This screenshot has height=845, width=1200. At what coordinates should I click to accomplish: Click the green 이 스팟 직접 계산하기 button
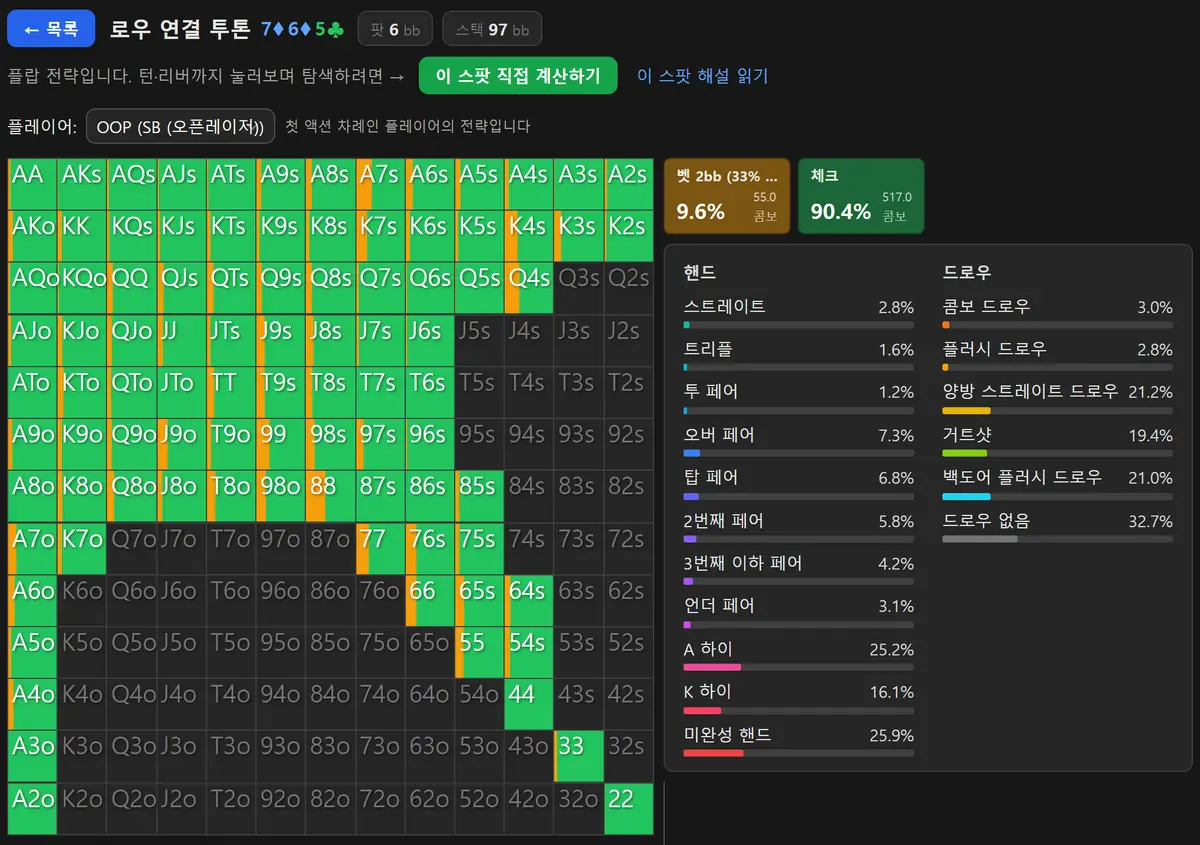click(x=518, y=76)
